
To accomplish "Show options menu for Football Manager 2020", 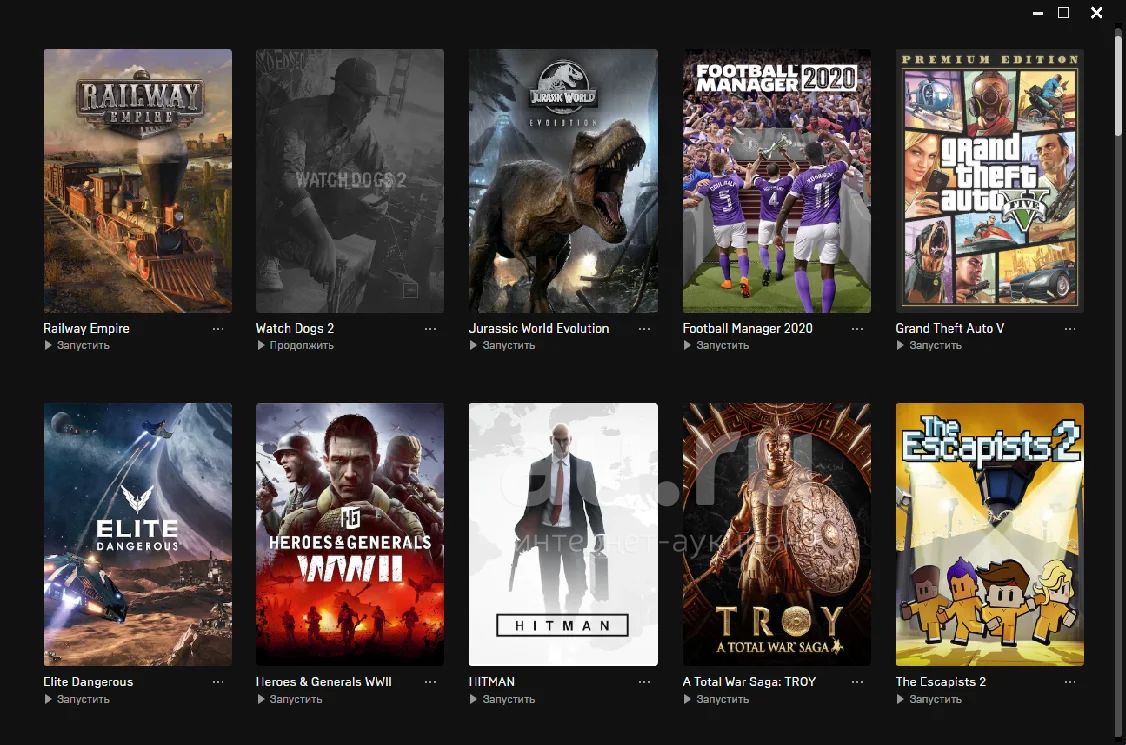I will pyautogui.click(x=857, y=329).
